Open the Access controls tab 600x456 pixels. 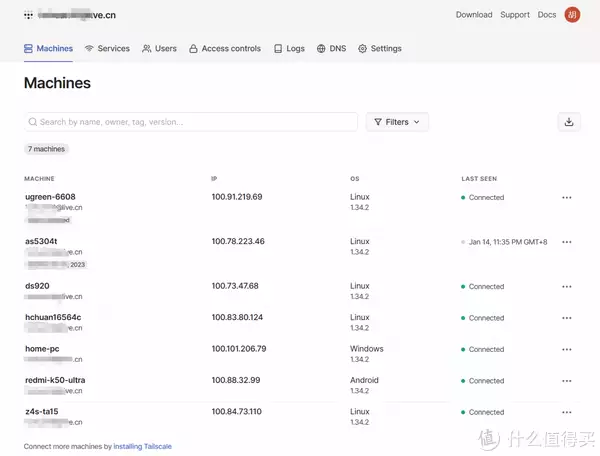pyautogui.click(x=225, y=49)
